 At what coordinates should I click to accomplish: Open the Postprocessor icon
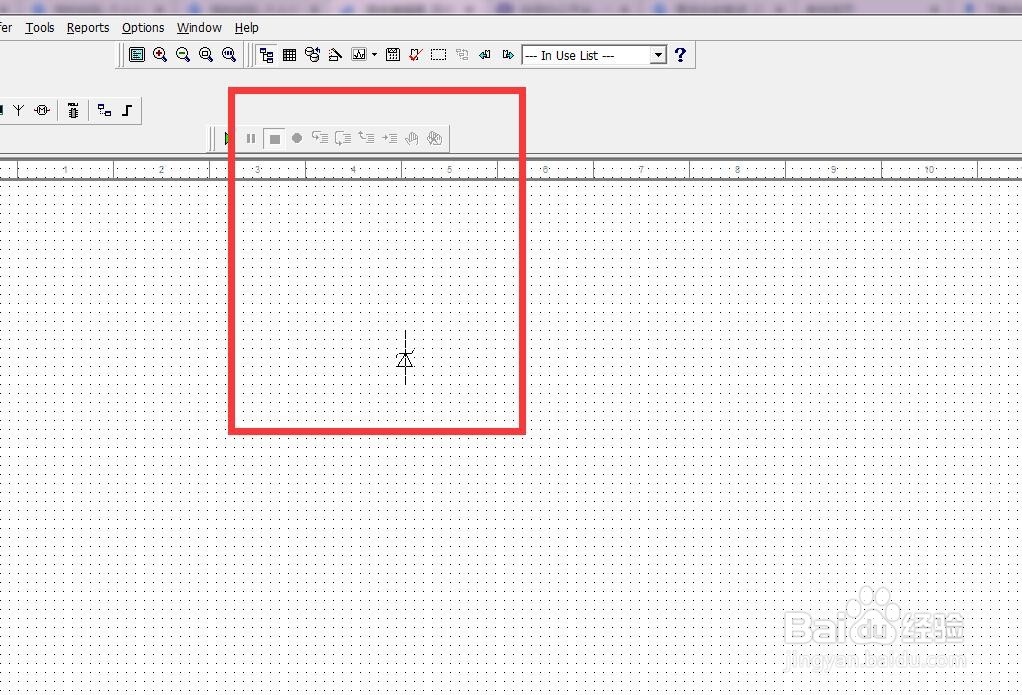pyautogui.click(x=393, y=55)
